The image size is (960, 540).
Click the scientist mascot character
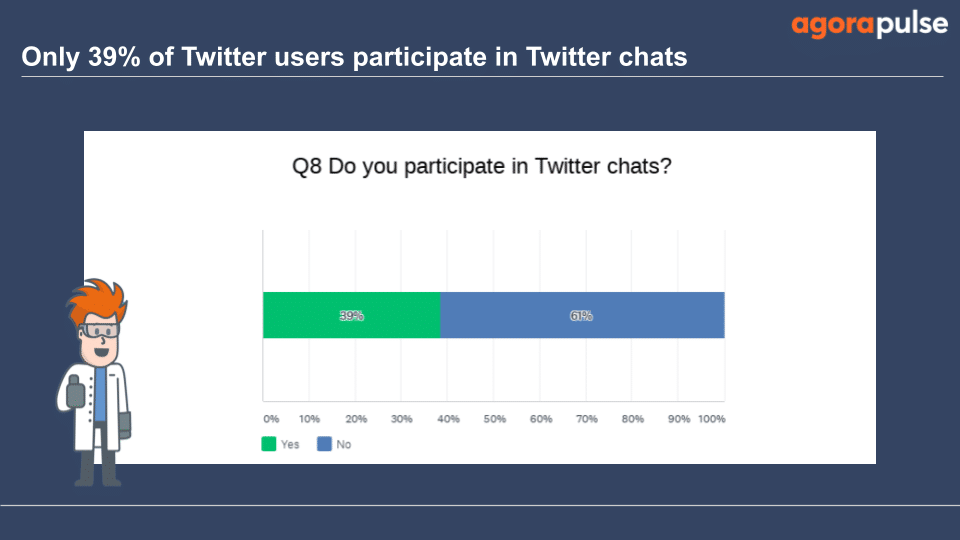pyautogui.click(x=94, y=383)
